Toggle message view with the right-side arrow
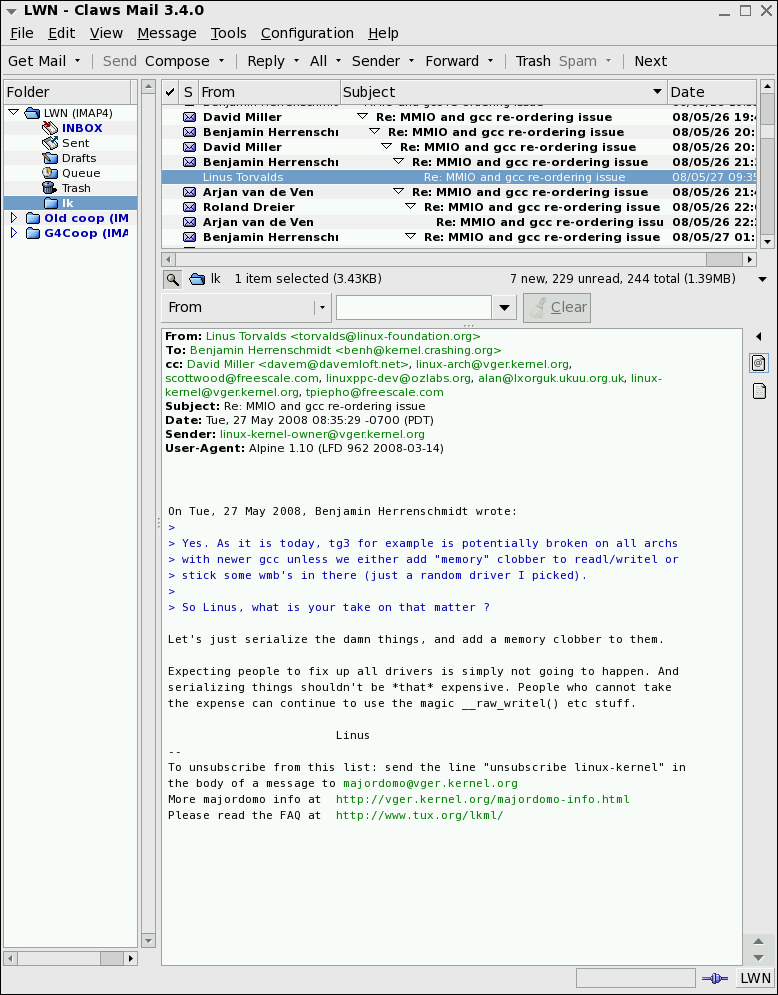This screenshot has height=995, width=778. 758,336
